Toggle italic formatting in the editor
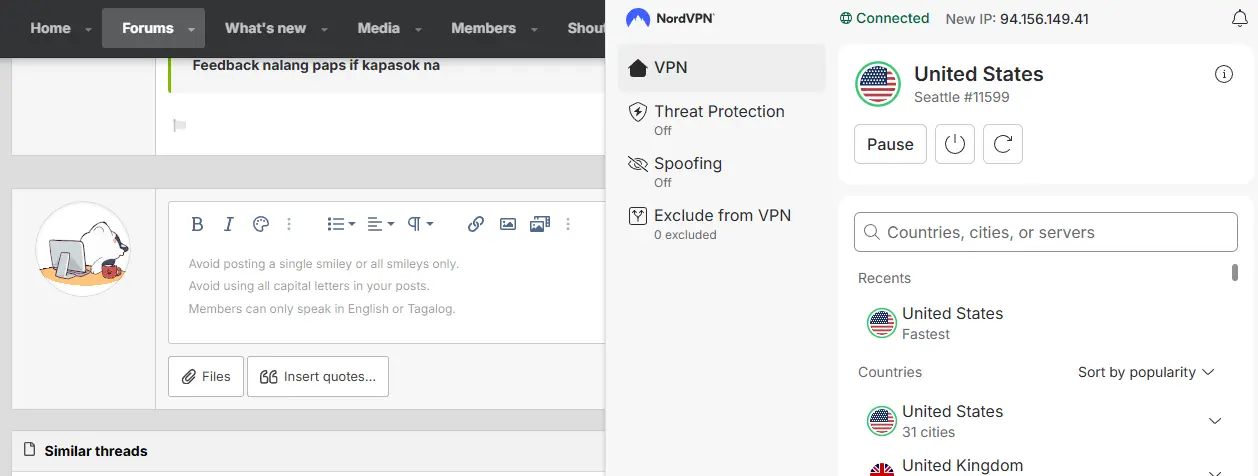Screen dimensions: 1258x476 click(228, 224)
